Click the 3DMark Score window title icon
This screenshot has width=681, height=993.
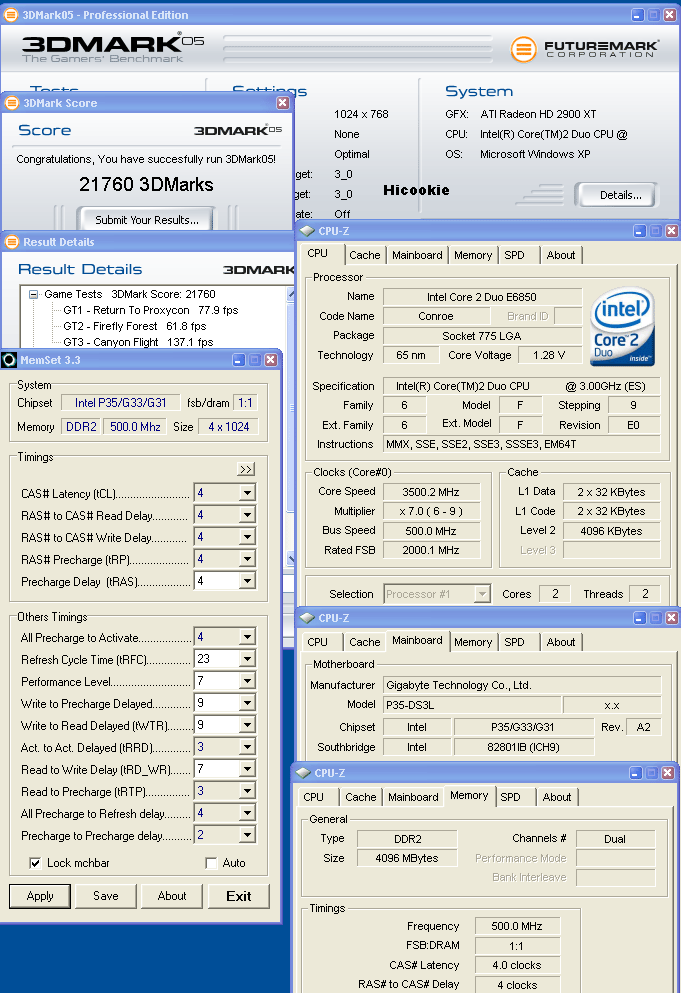tap(11, 103)
